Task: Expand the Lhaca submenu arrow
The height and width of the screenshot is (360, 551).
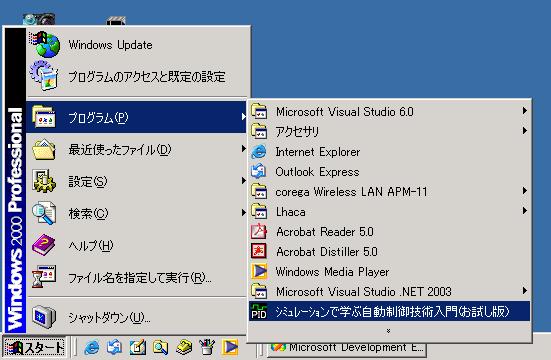Action: click(x=525, y=211)
